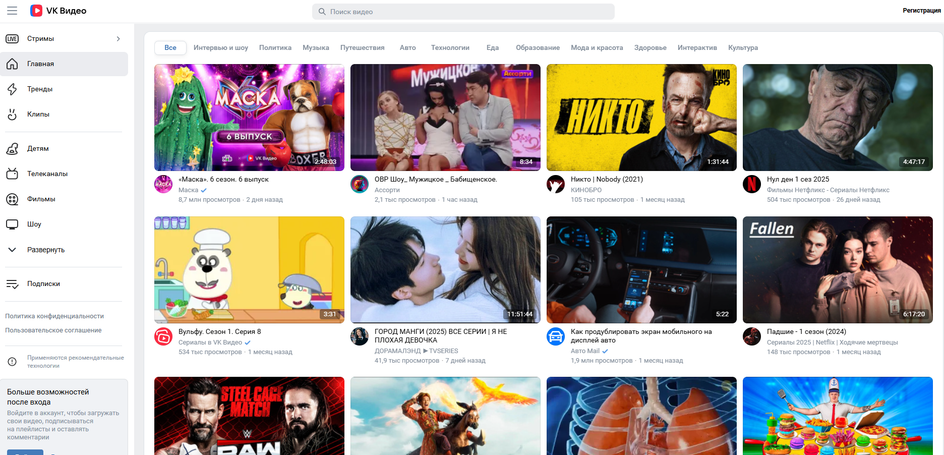Click title Никто | Nobody (2021)
The width and height of the screenshot is (944, 455).
[607, 179]
